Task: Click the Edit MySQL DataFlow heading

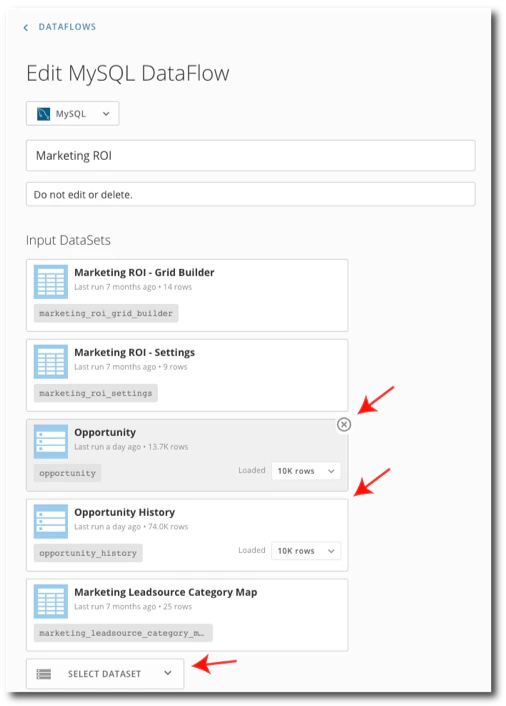Action: pyautogui.click(x=128, y=73)
